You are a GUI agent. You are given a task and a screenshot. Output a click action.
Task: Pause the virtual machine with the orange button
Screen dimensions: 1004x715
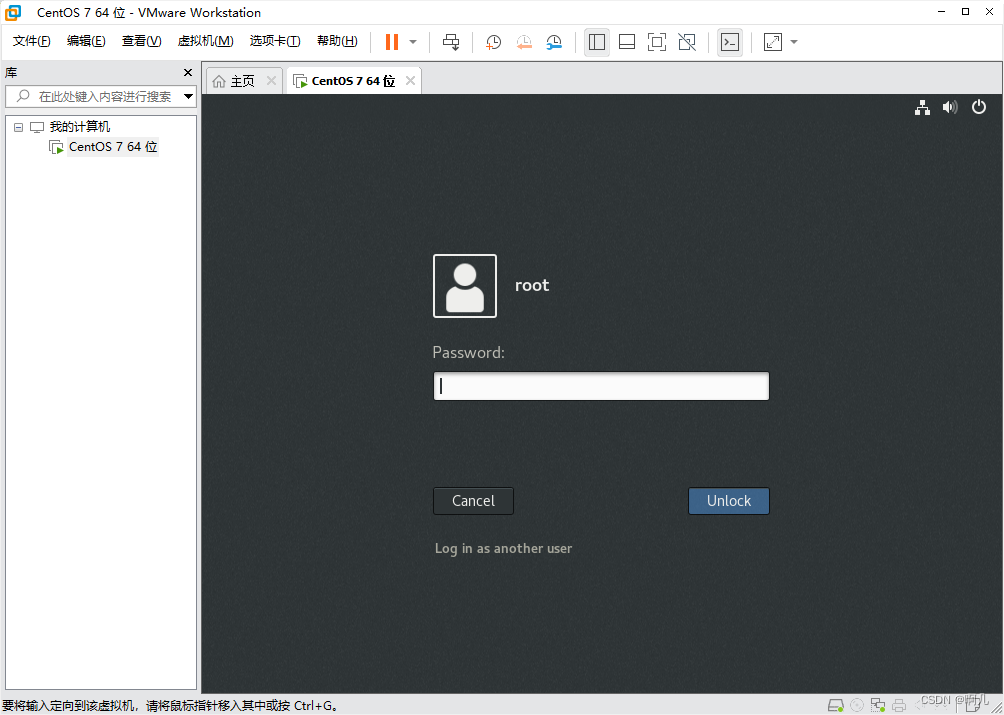[392, 42]
